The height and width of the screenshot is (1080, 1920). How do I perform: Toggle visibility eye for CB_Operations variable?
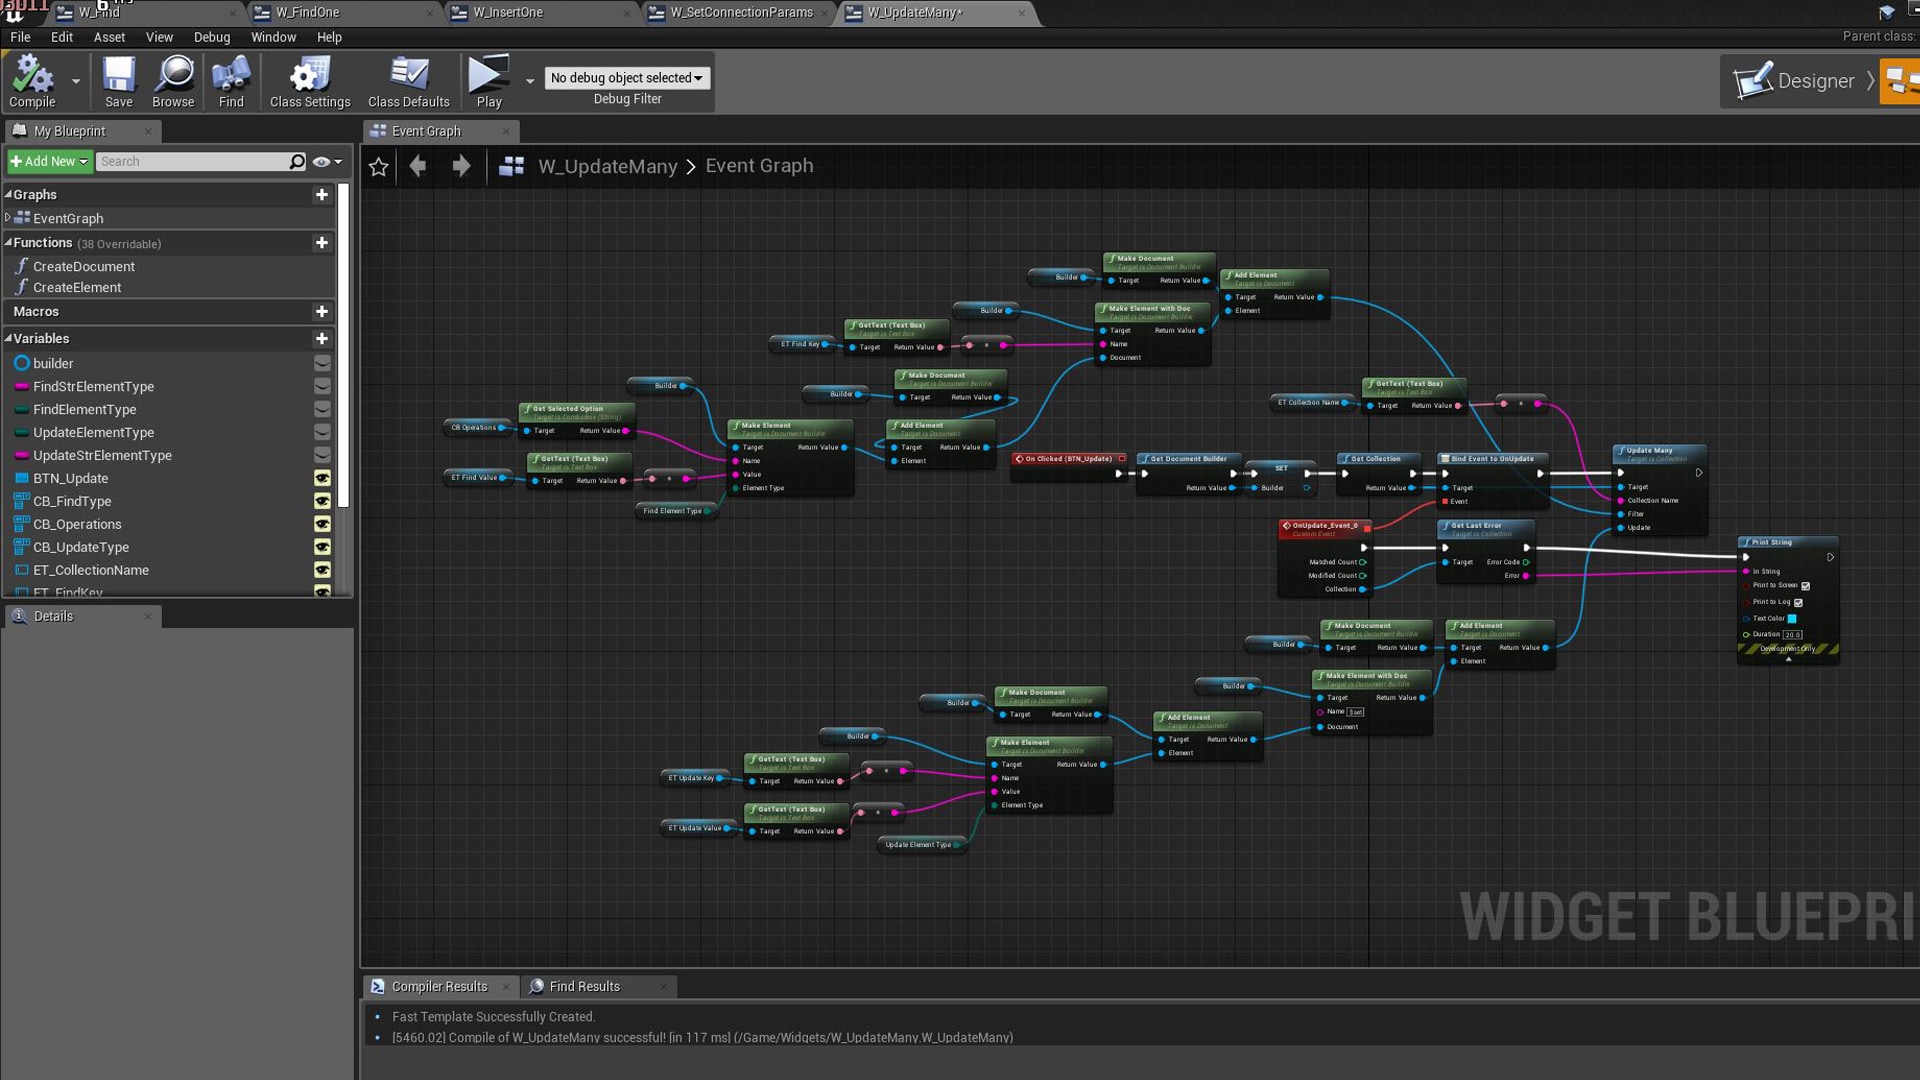pyautogui.click(x=322, y=524)
